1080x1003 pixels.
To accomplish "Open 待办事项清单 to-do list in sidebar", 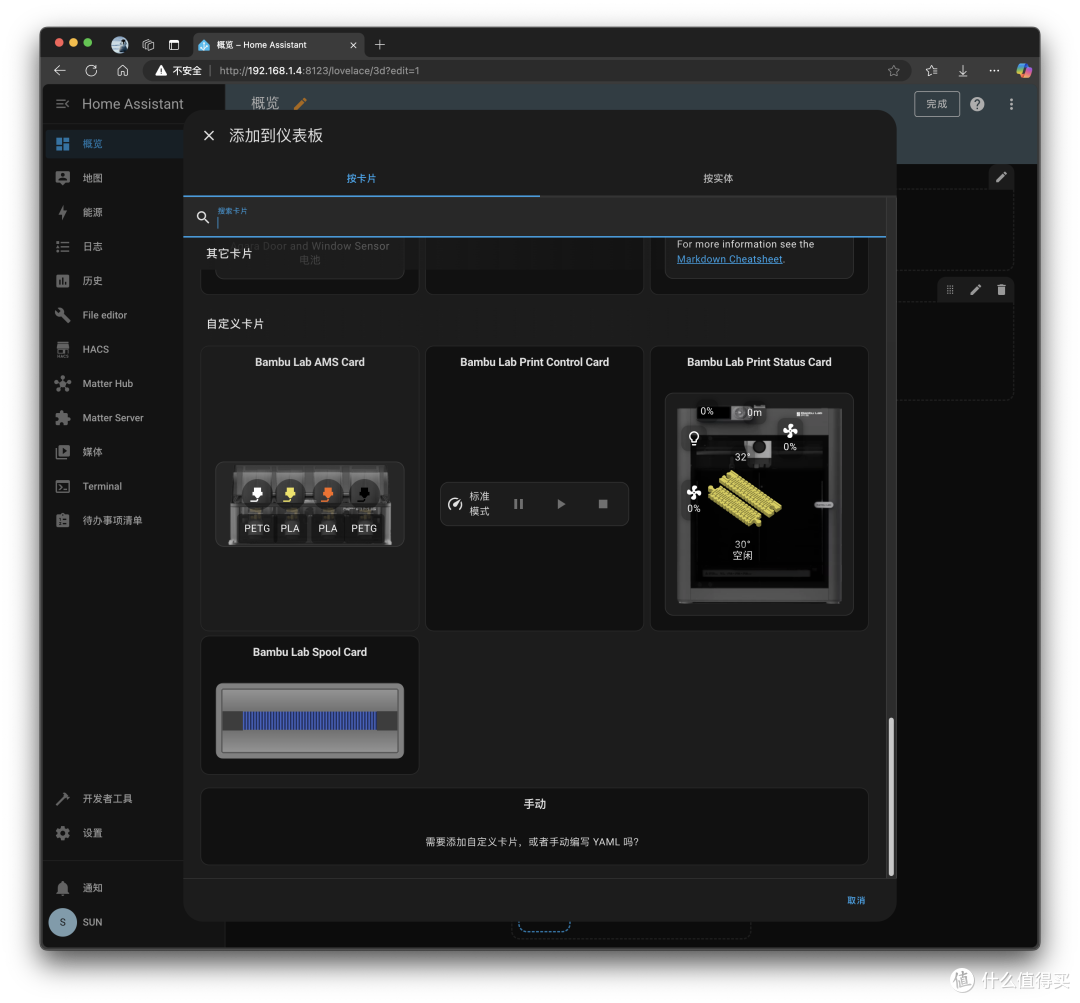I will [x=114, y=521].
